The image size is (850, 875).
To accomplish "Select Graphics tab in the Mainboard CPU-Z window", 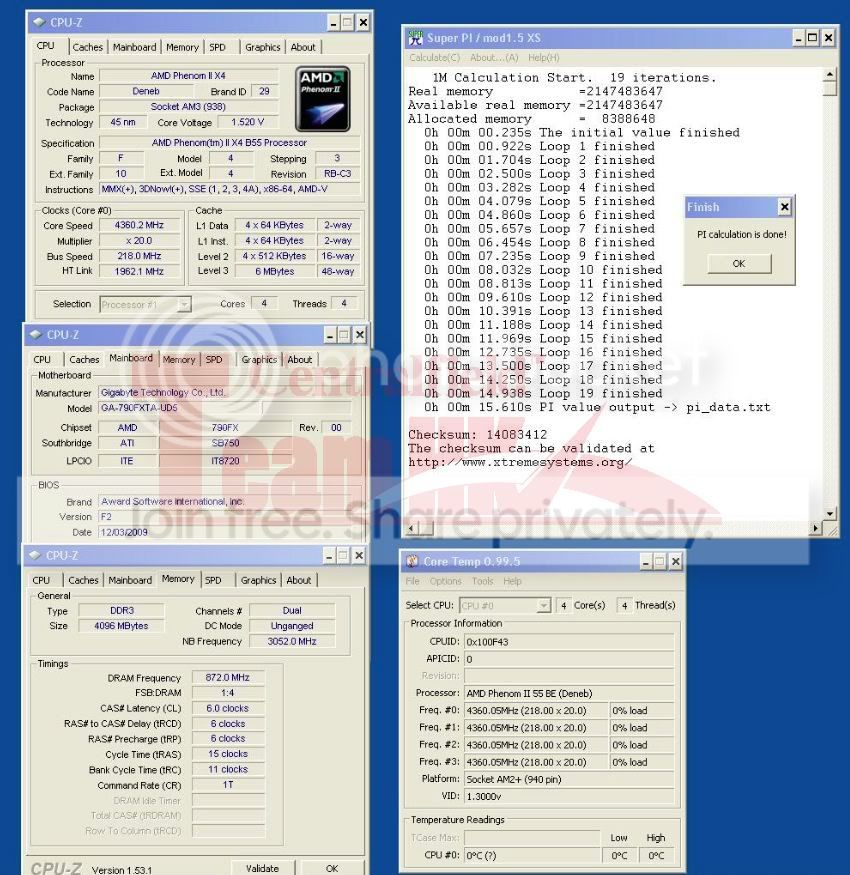I will (x=259, y=360).
